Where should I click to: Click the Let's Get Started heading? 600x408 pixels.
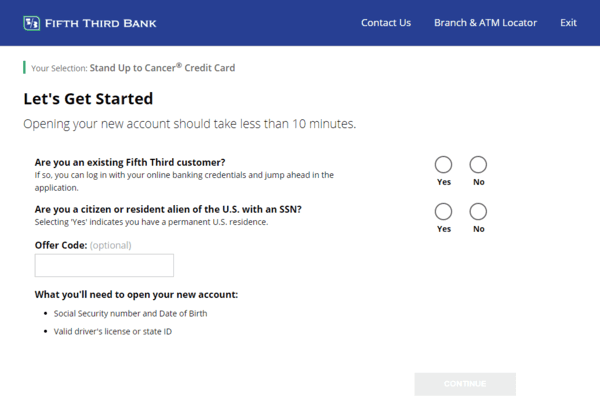point(88,99)
